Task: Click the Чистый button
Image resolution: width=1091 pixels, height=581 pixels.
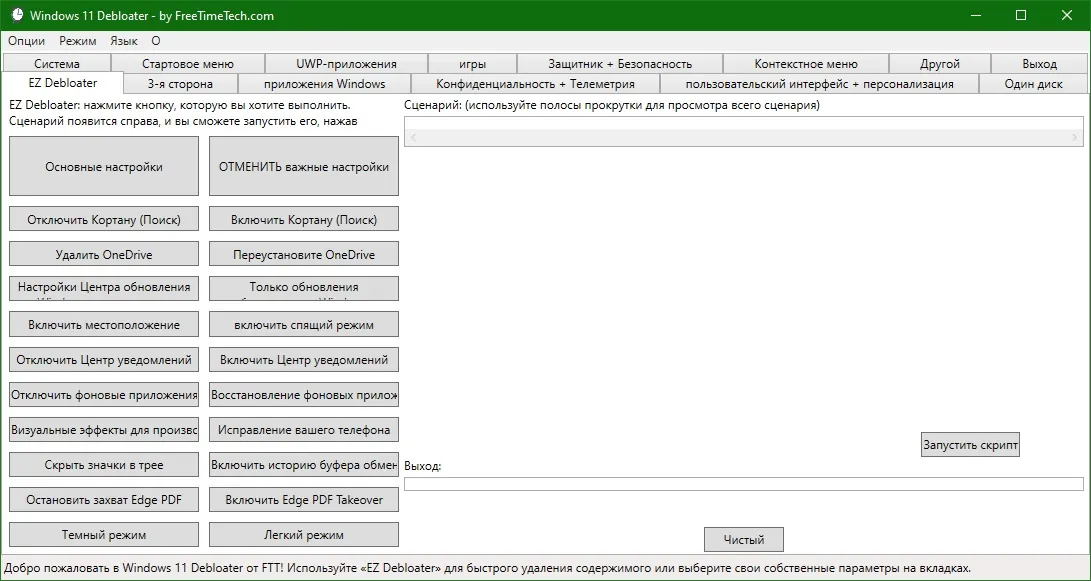Action: (744, 539)
